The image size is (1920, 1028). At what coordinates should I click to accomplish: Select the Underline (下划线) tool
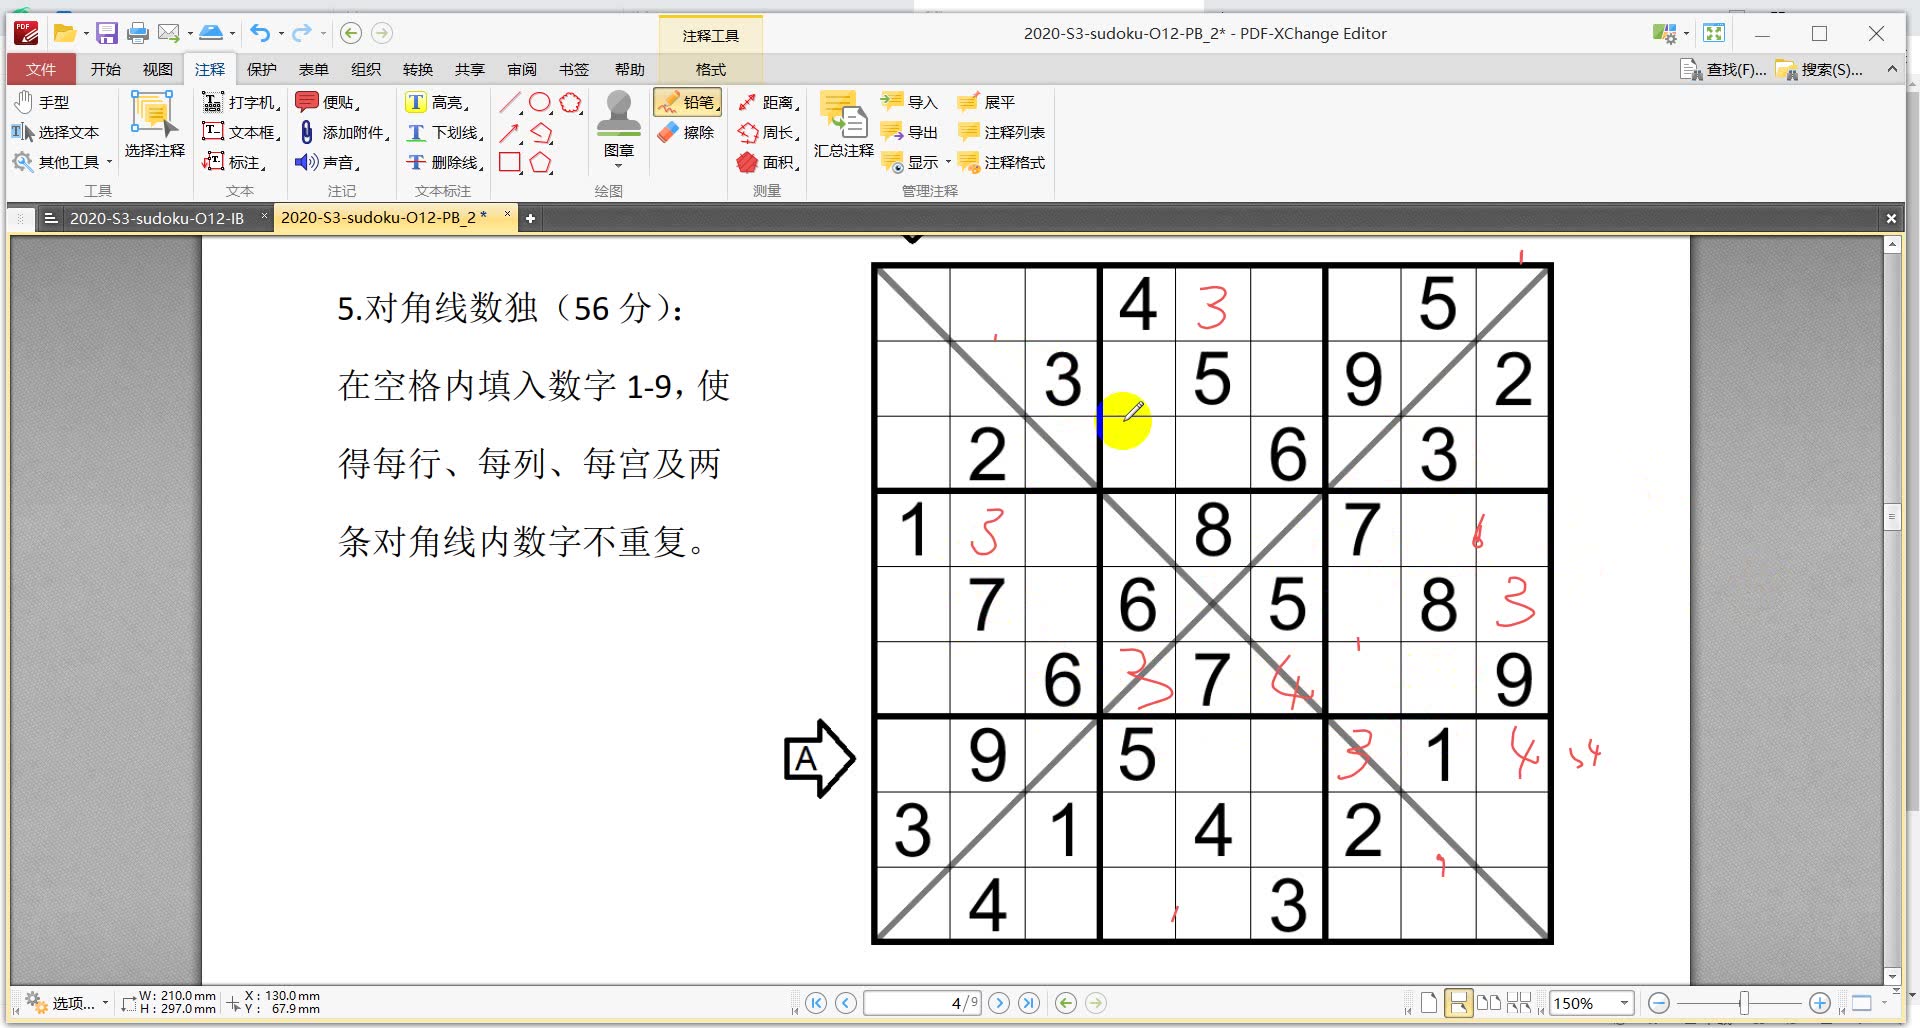(444, 132)
